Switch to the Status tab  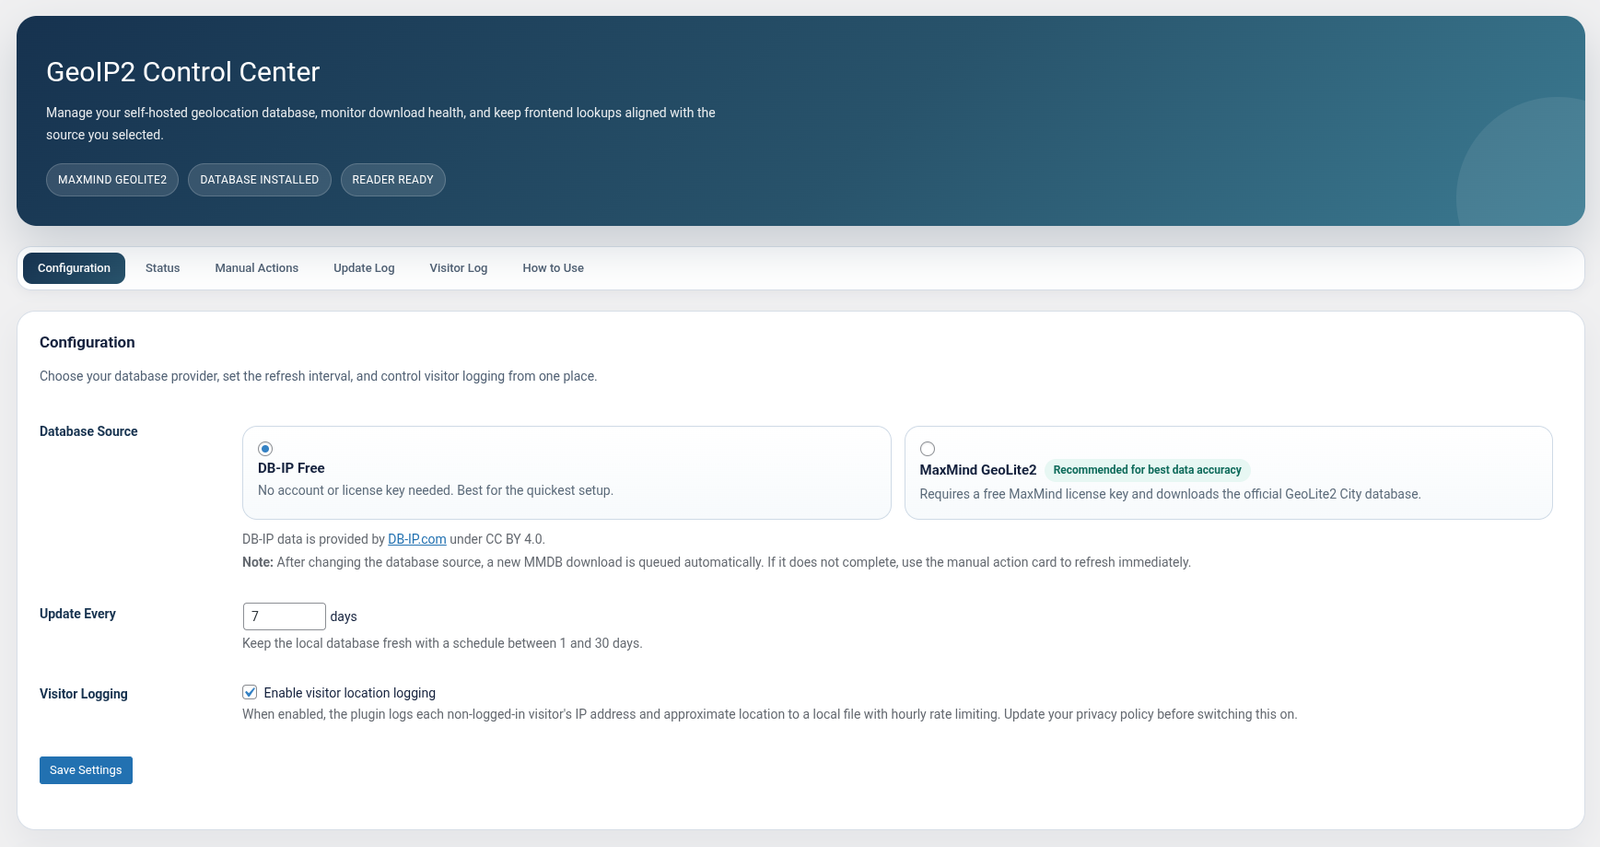[x=162, y=268]
